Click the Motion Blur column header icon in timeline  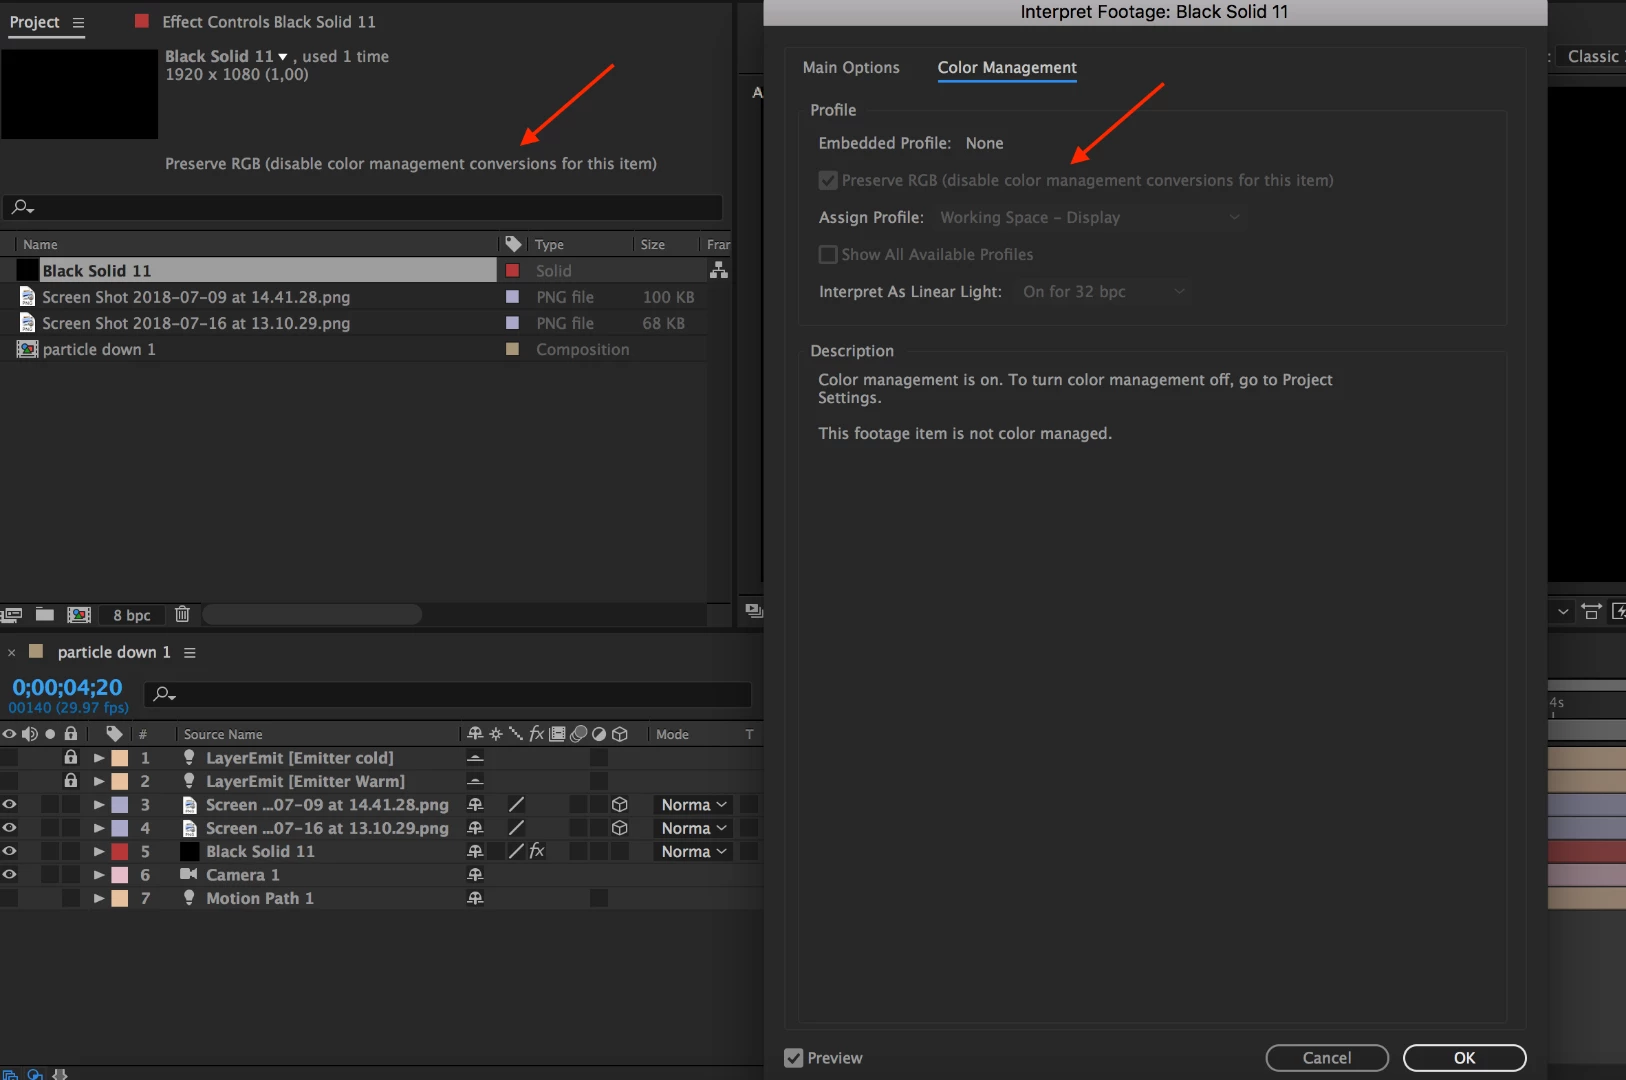tap(578, 734)
